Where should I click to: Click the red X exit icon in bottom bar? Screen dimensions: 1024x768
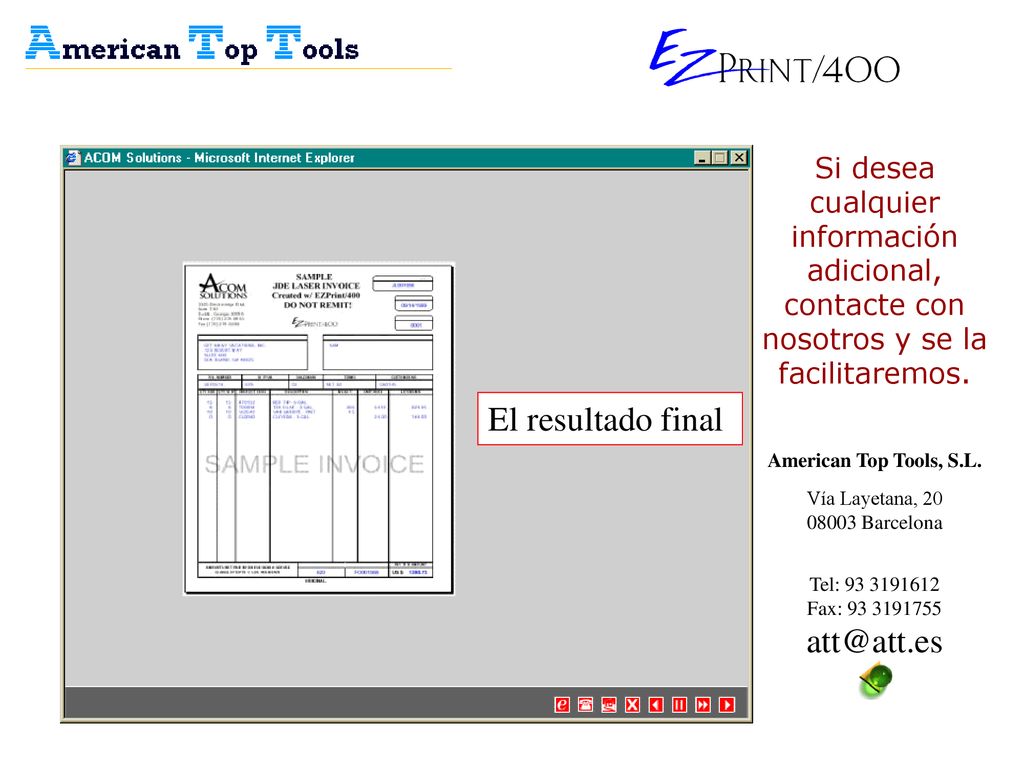tap(632, 705)
